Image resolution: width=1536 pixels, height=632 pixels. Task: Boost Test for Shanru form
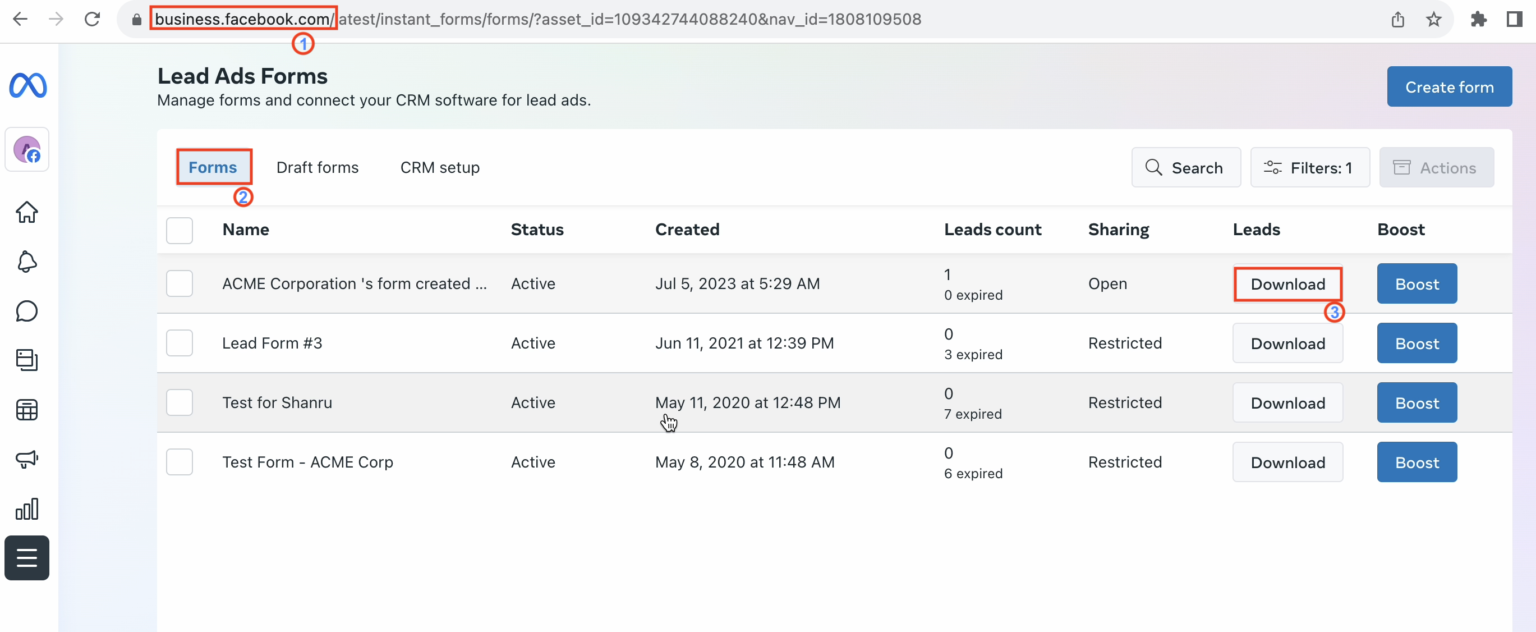pos(1417,403)
